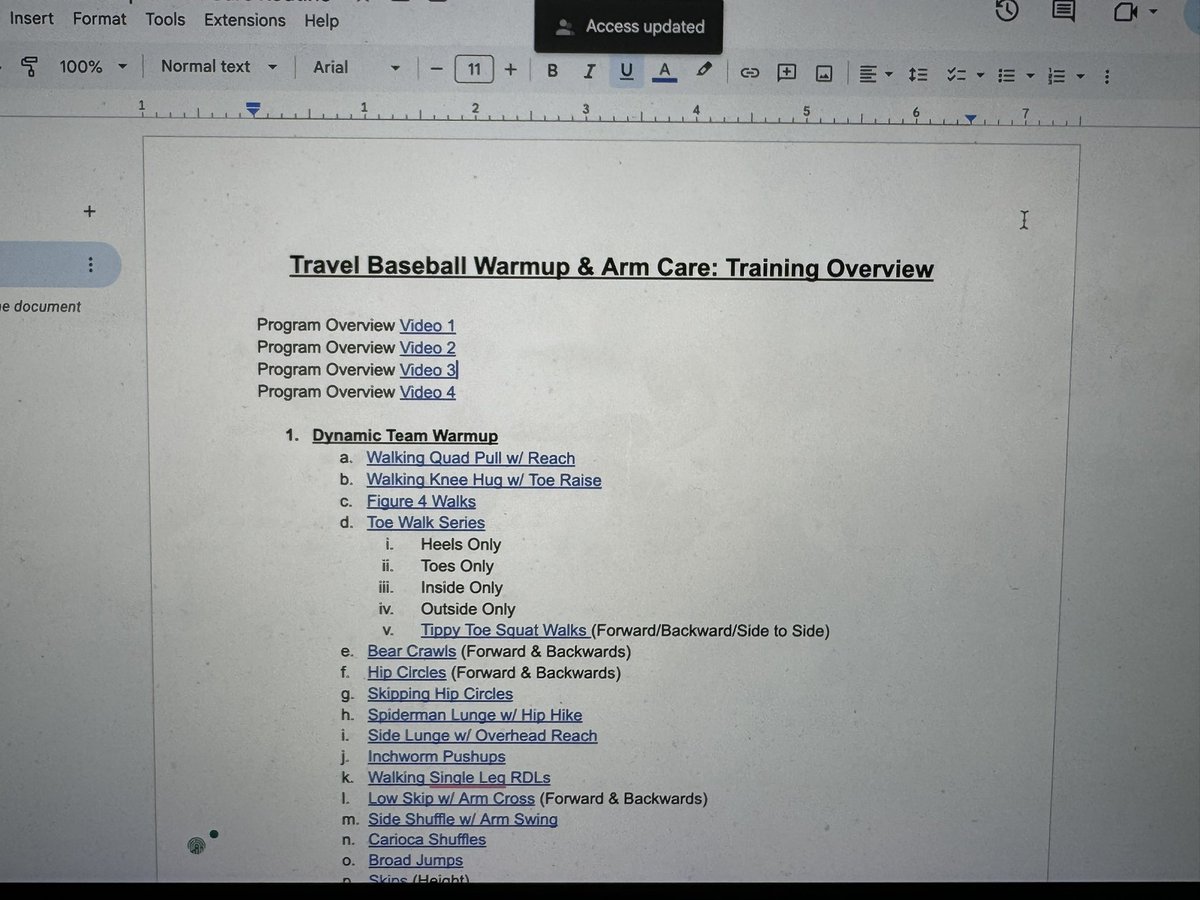The height and width of the screenshot is (900, 1200).
Task: Toggle italic formatting
Action: click(589, 70)
